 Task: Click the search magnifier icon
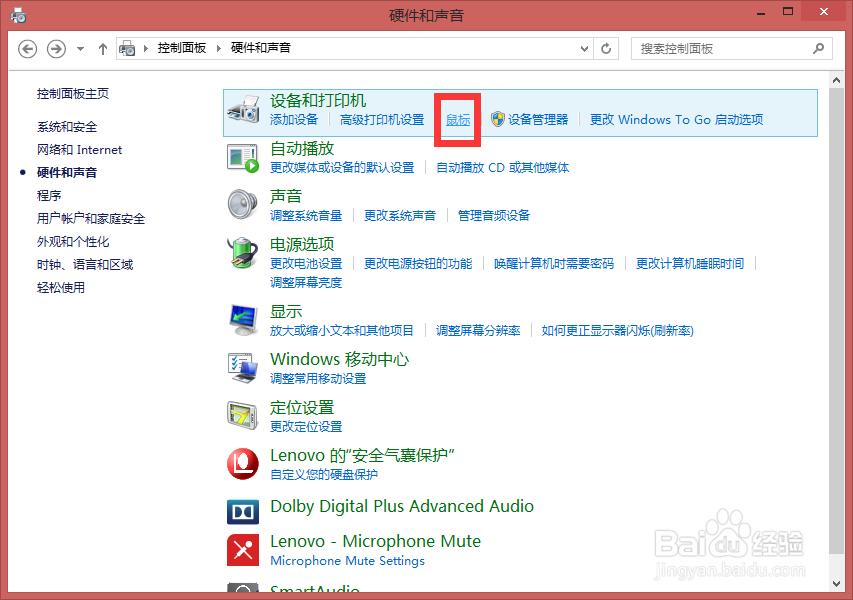[818, 48]
